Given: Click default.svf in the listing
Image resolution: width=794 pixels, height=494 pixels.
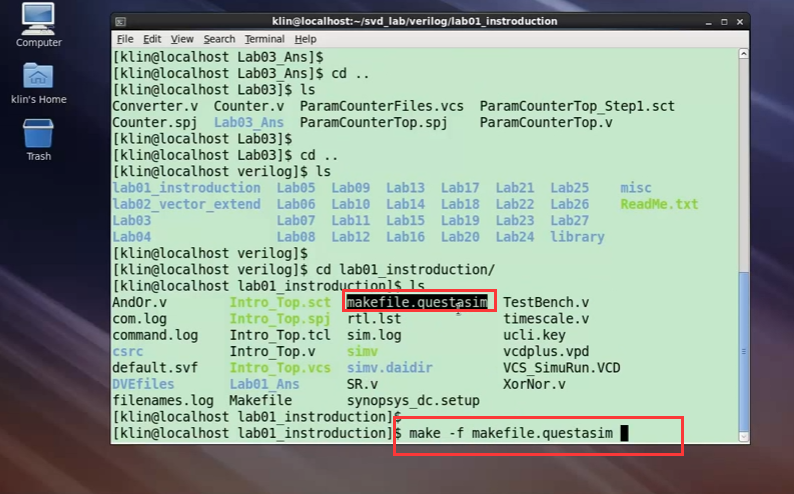Looking at the screenshot, I should [x=155, y=368].
